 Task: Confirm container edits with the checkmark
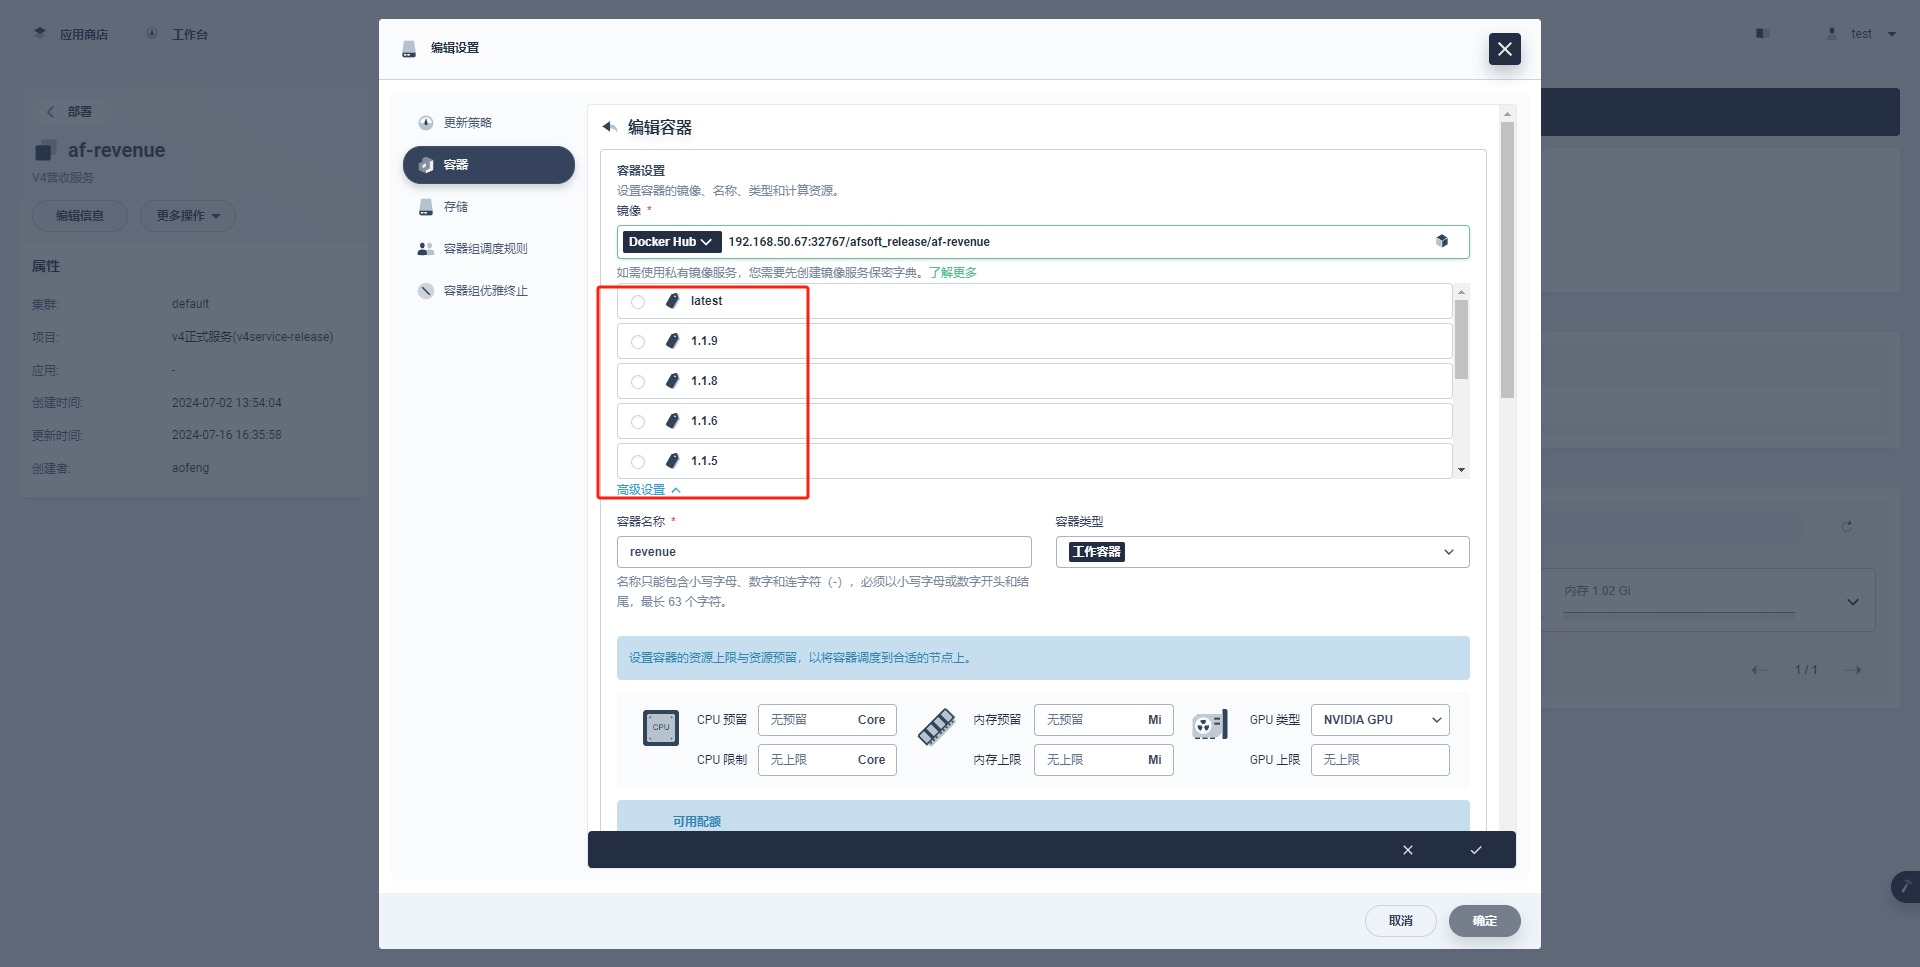(1476, 850)
